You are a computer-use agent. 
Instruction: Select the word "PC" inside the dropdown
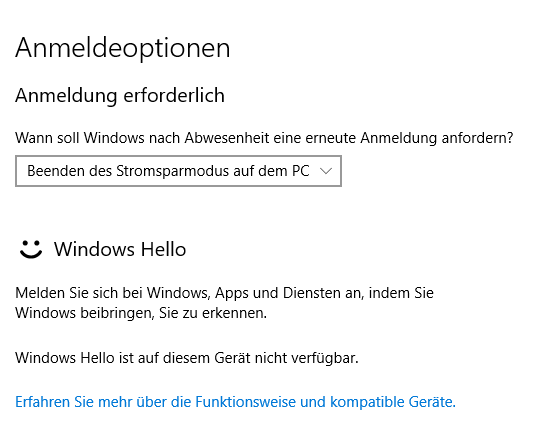[301, 171]
